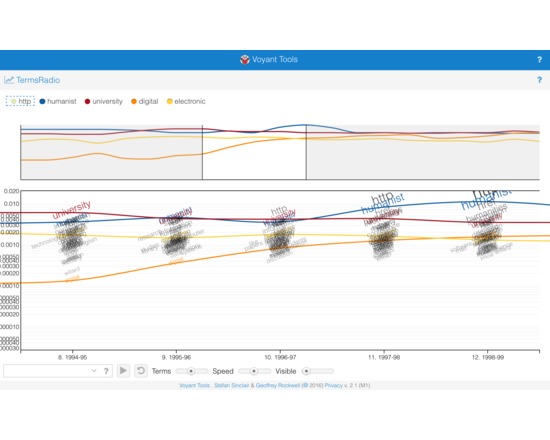Viewport: 550px width, 440px height.
Task: Toggle the digital legend entry
Action: point(145,101)
